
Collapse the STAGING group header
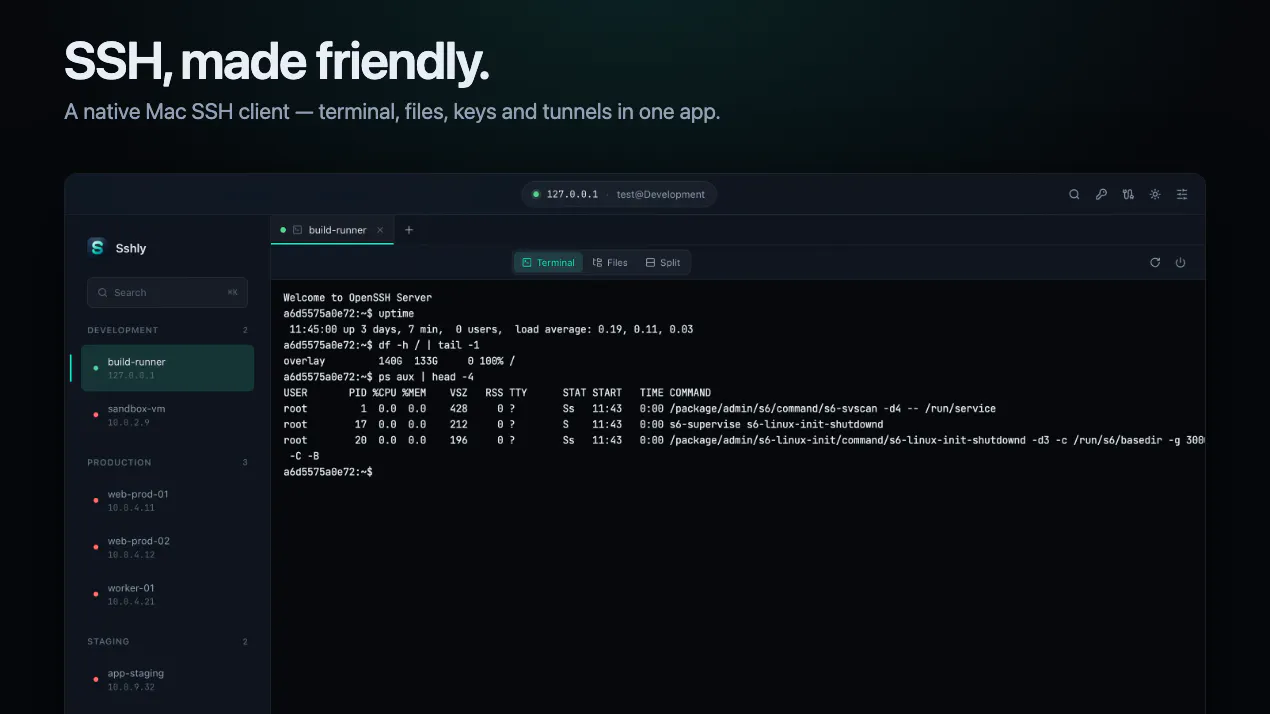[167, 641]
